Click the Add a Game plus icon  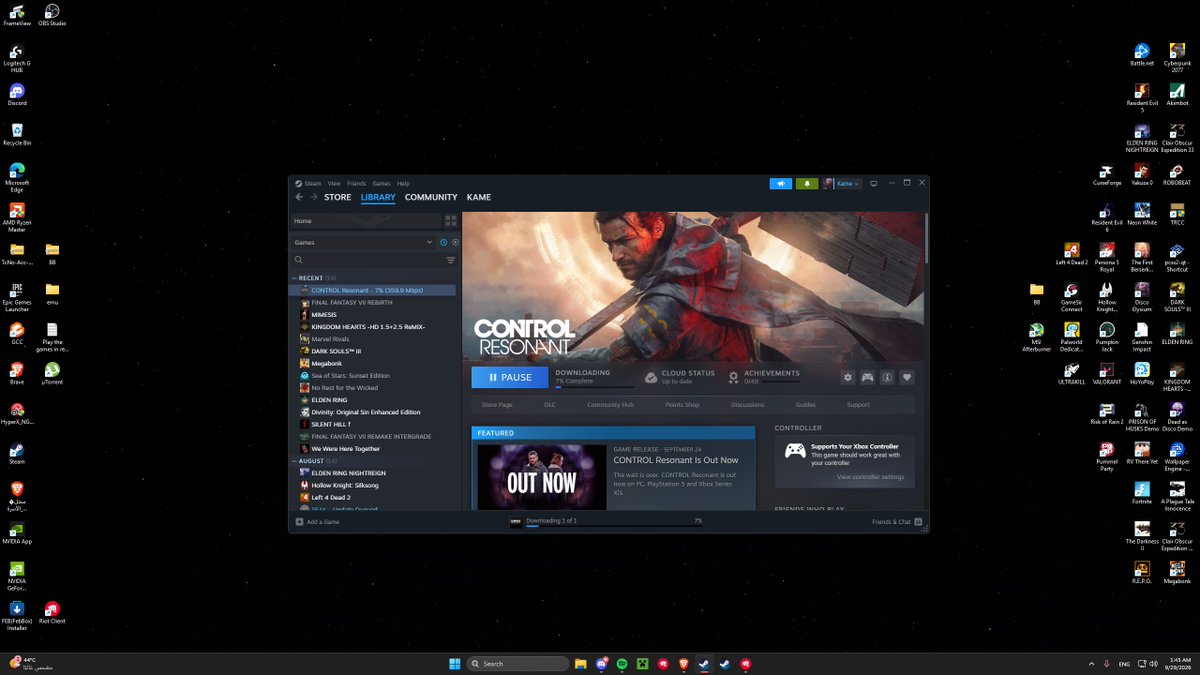(299, 522)
